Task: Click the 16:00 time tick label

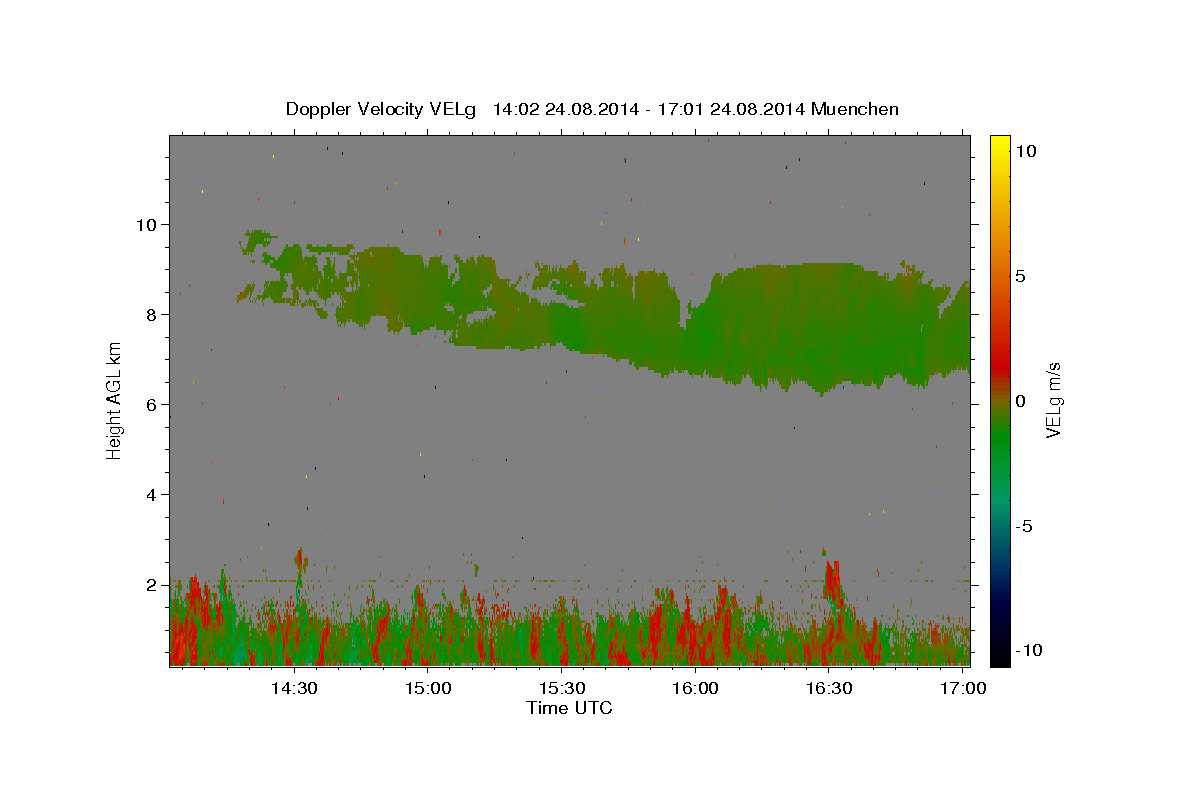Action: [x=696, y=689]
